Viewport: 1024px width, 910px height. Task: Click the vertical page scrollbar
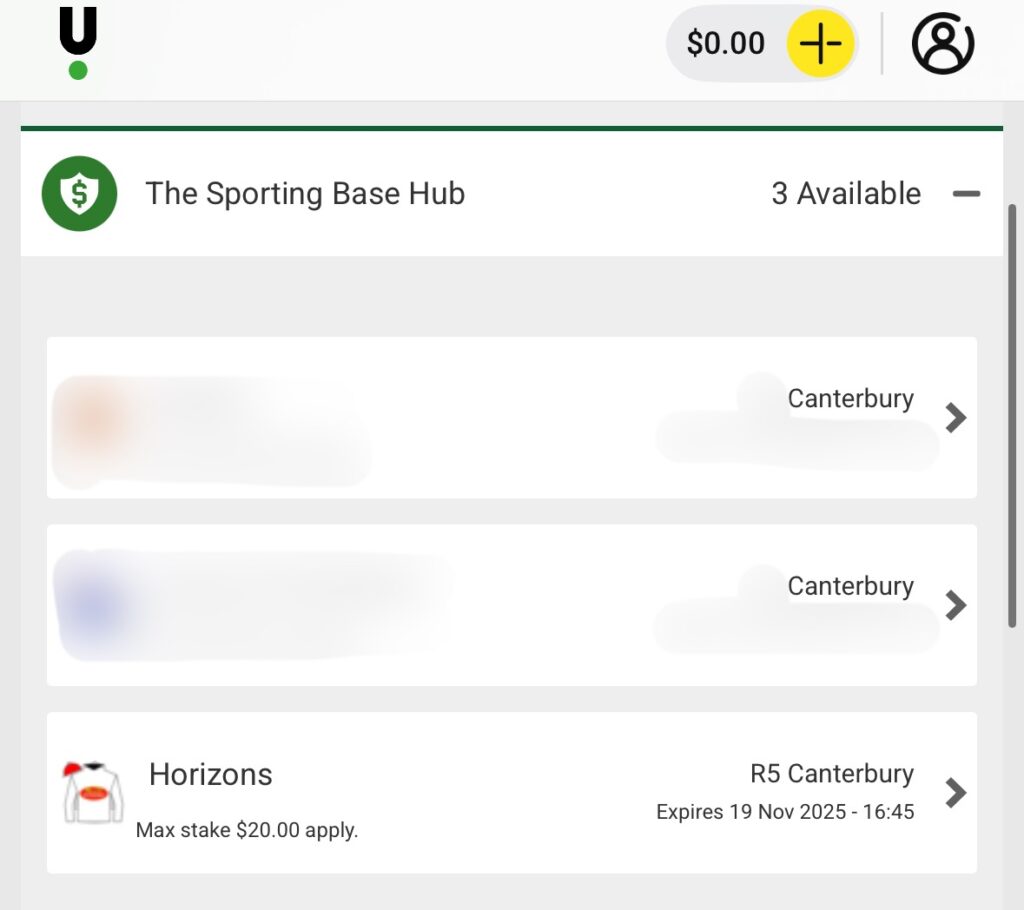1012,415
